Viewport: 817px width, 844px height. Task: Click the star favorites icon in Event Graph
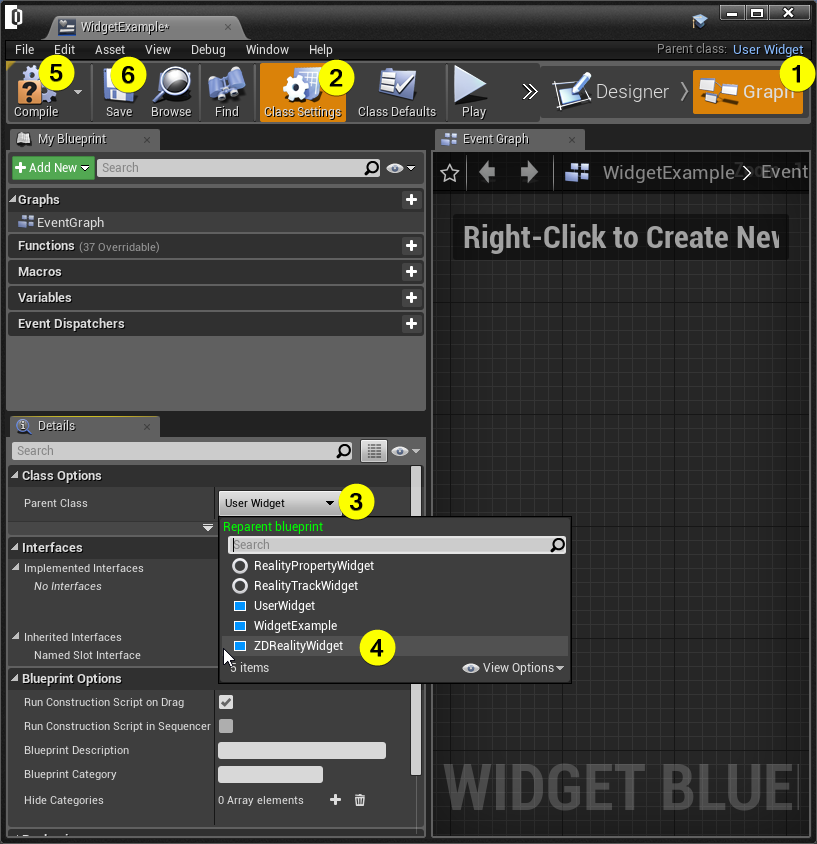coord(450,173)
